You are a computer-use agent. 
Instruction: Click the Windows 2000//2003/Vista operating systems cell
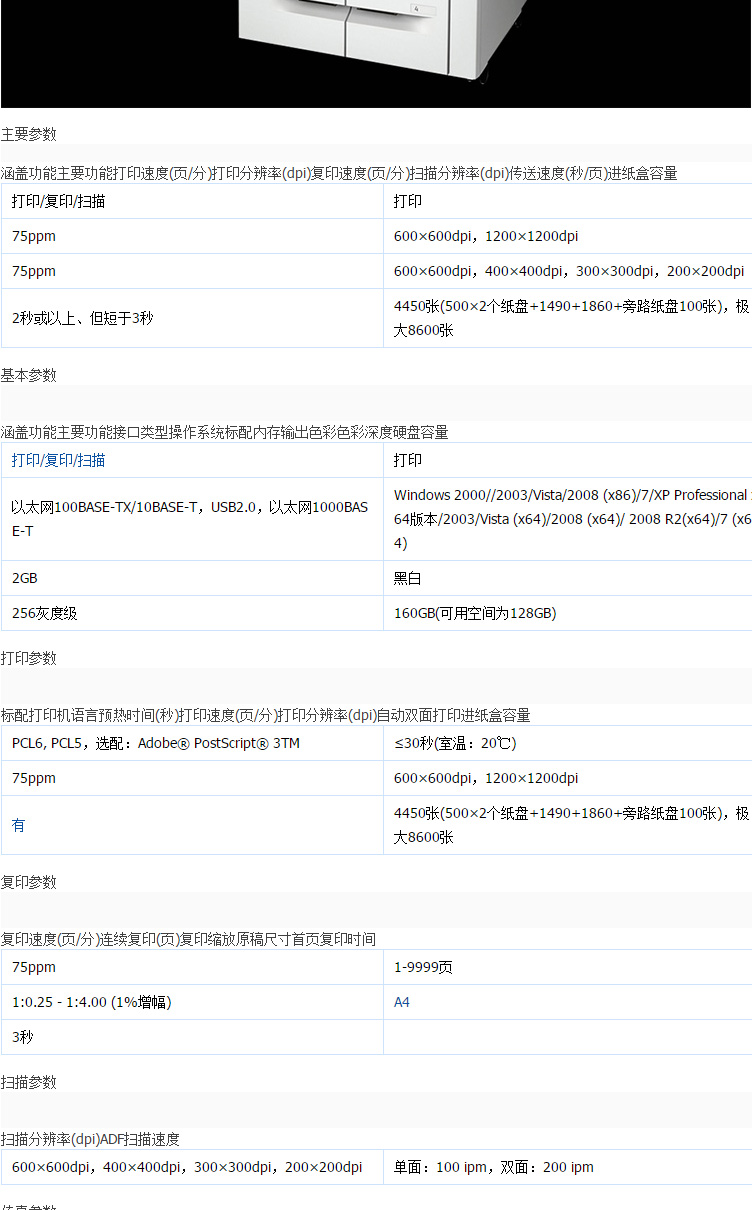tap(568, 519)
